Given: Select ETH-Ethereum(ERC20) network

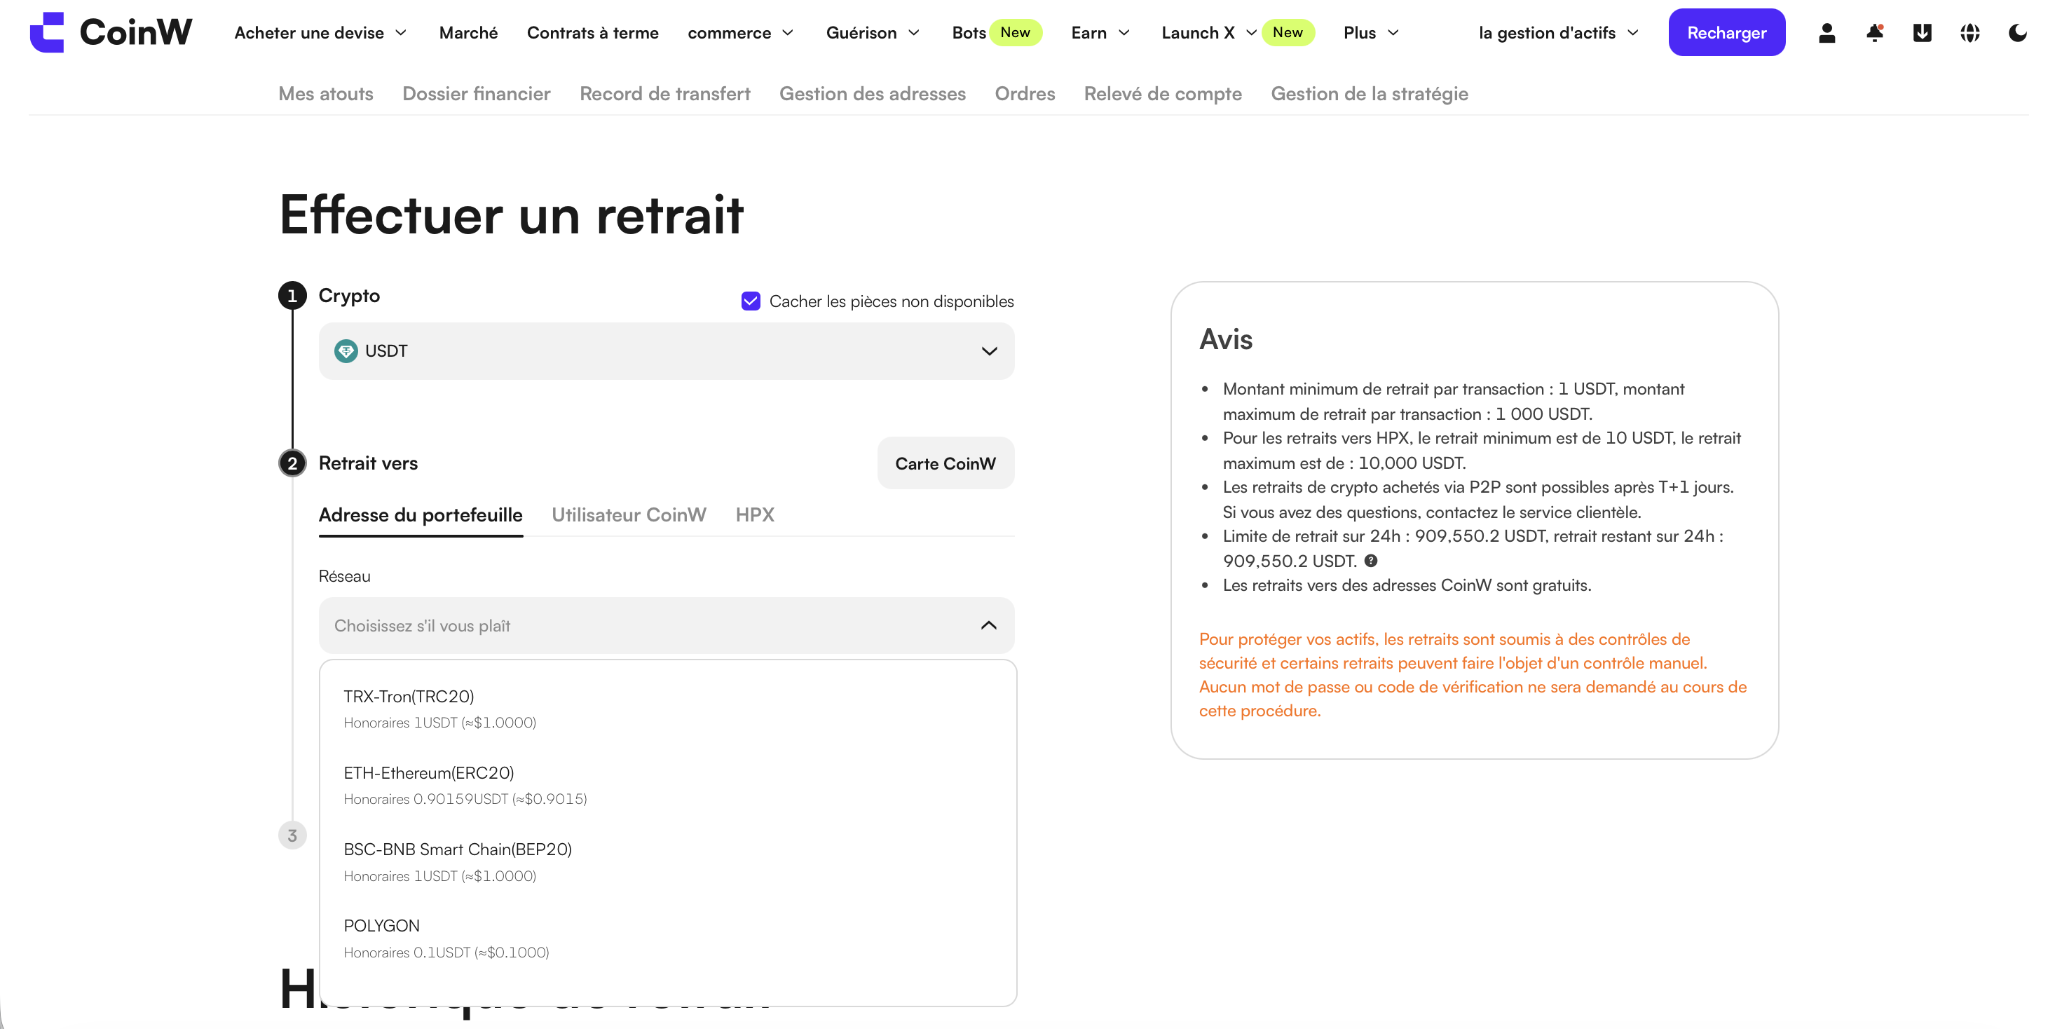Looking at the screenshot, I should (x=668, y=785).
